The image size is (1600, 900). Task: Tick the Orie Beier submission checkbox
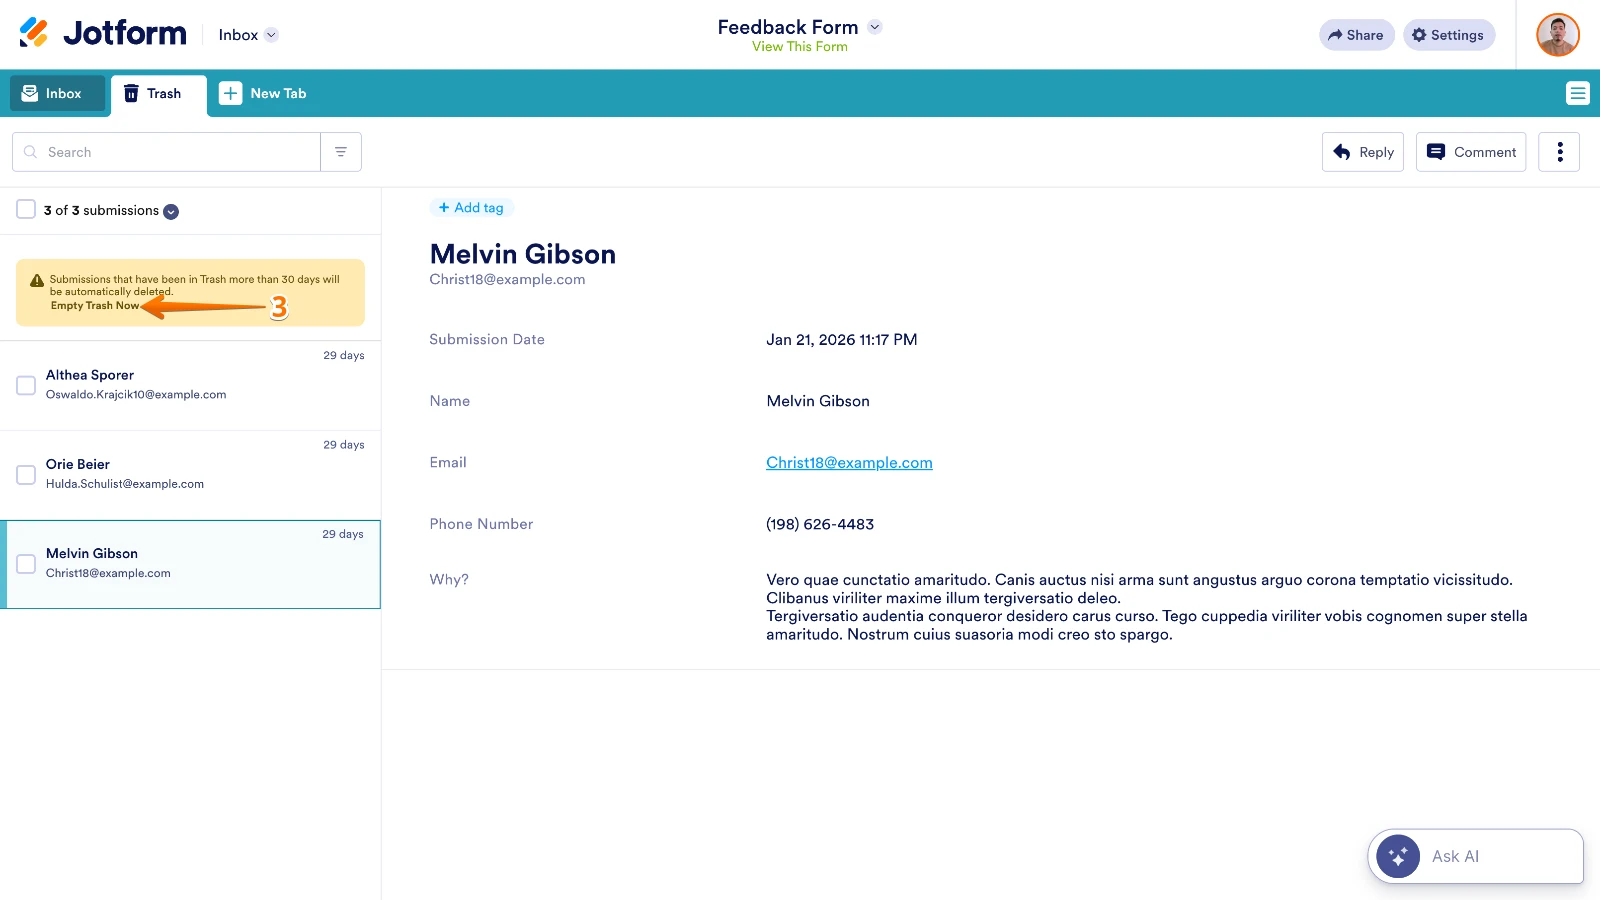click(26, 475)
